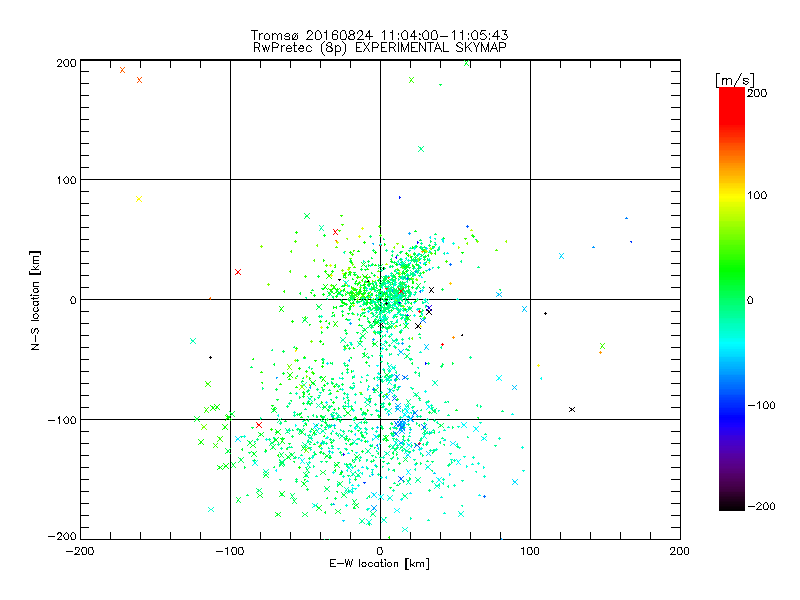Click the '[m/s]' unit label above colorbar
The image size is (800, 600).
(x=735, y=80)
